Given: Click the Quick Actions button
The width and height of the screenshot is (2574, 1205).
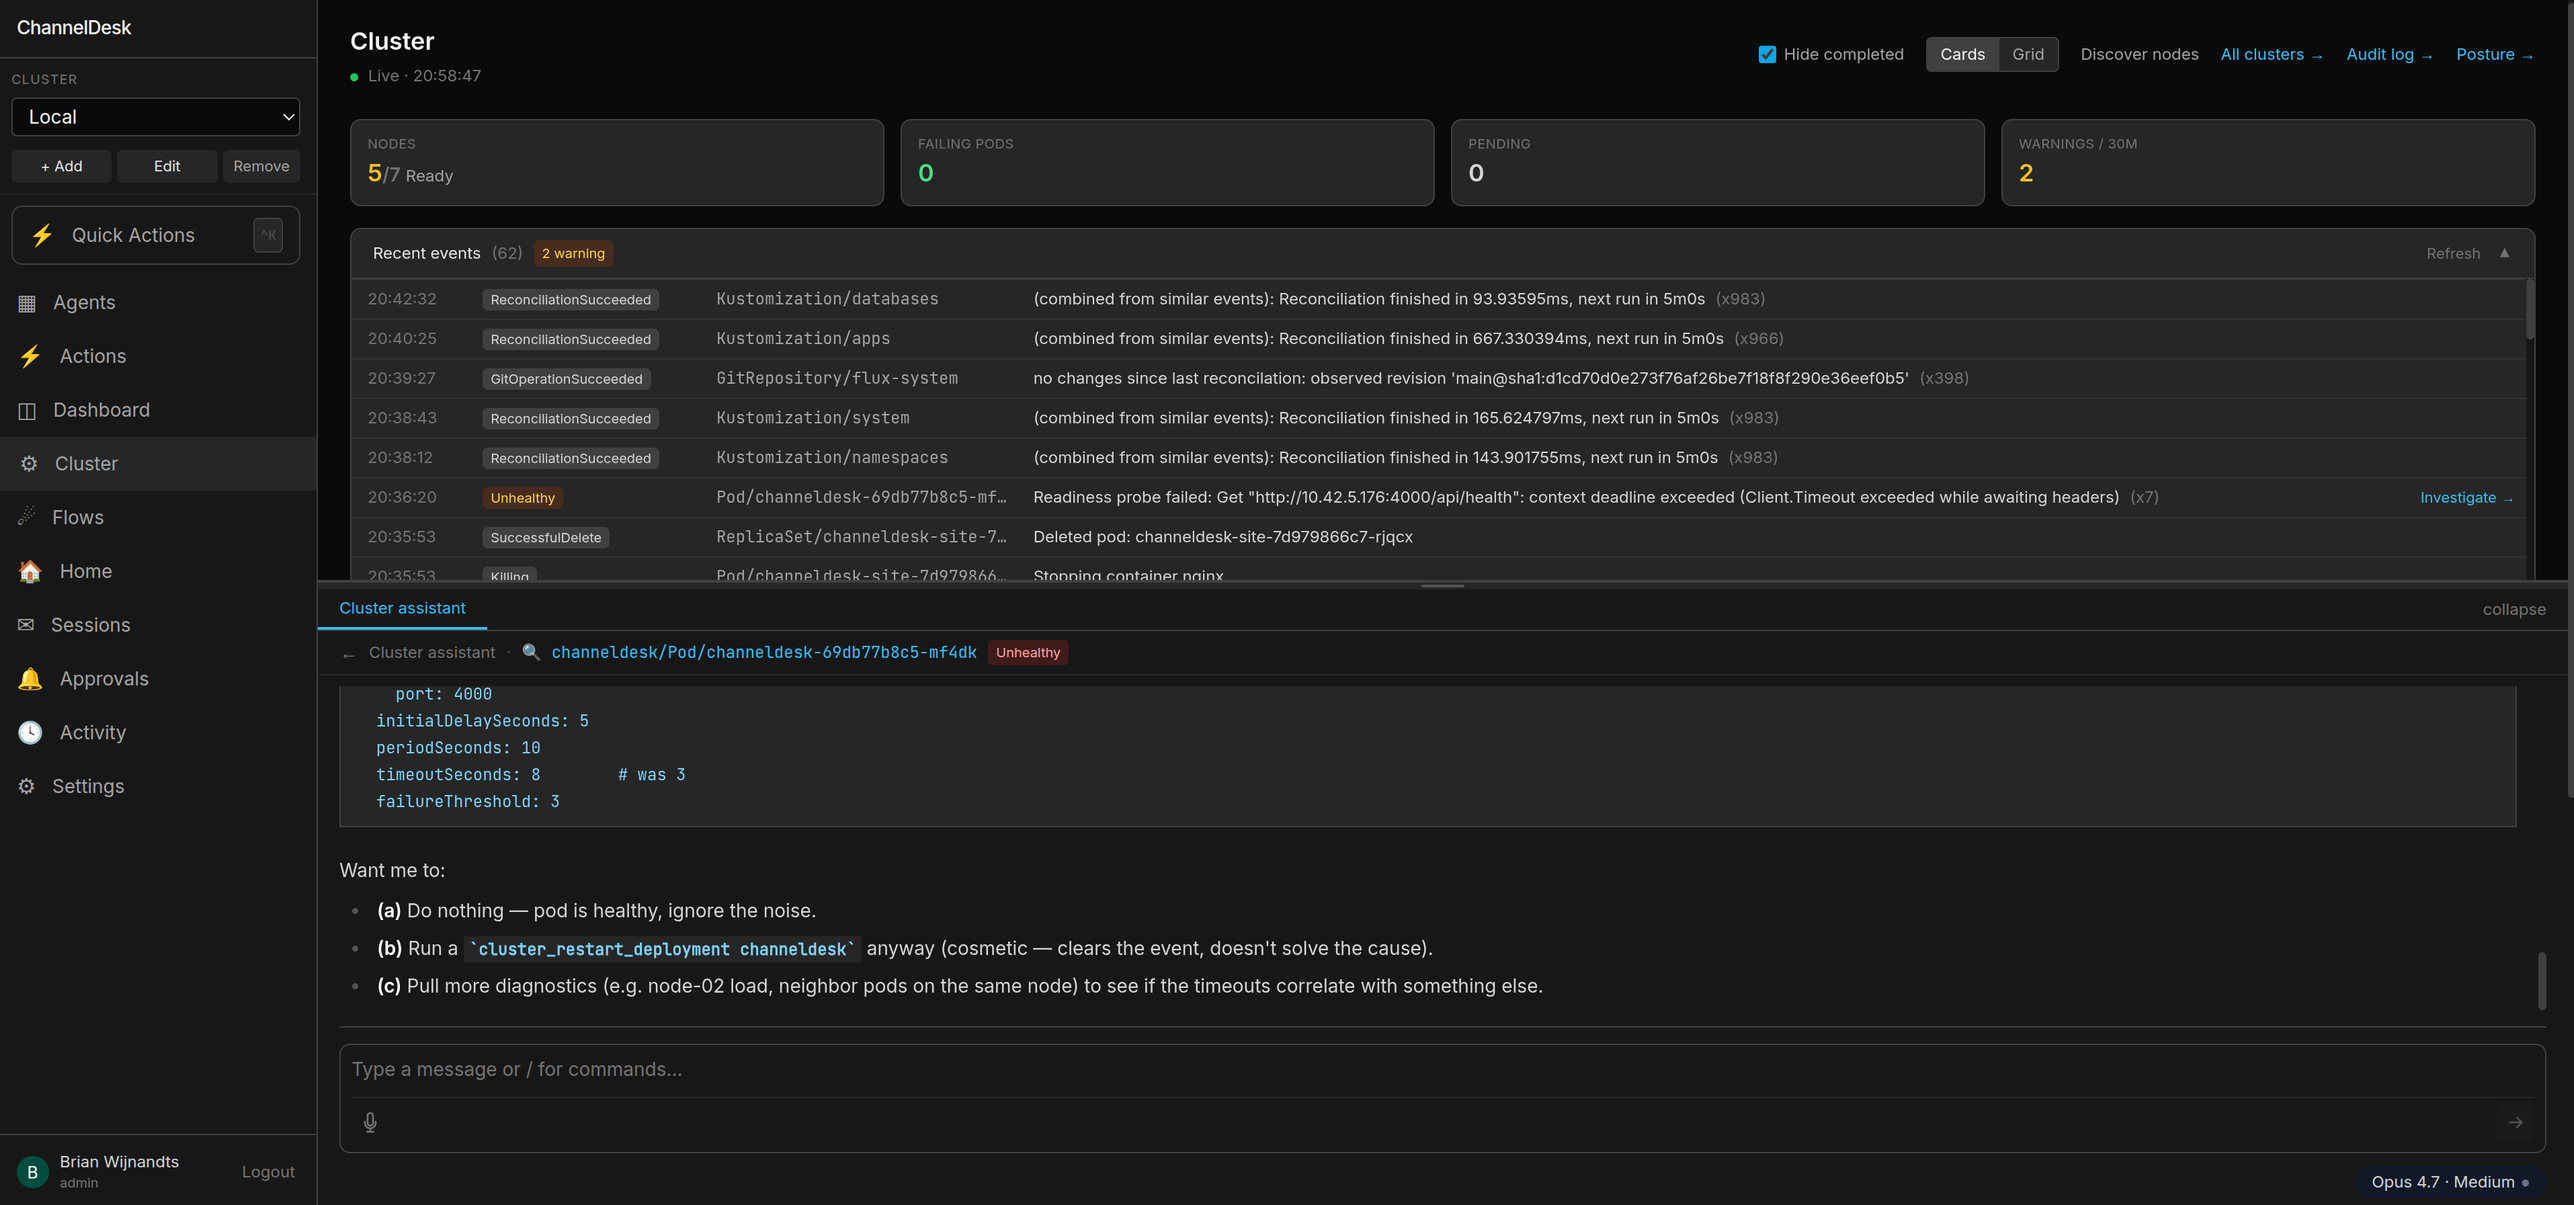Looking at the screenshot, I should click(x=156, y=235).
